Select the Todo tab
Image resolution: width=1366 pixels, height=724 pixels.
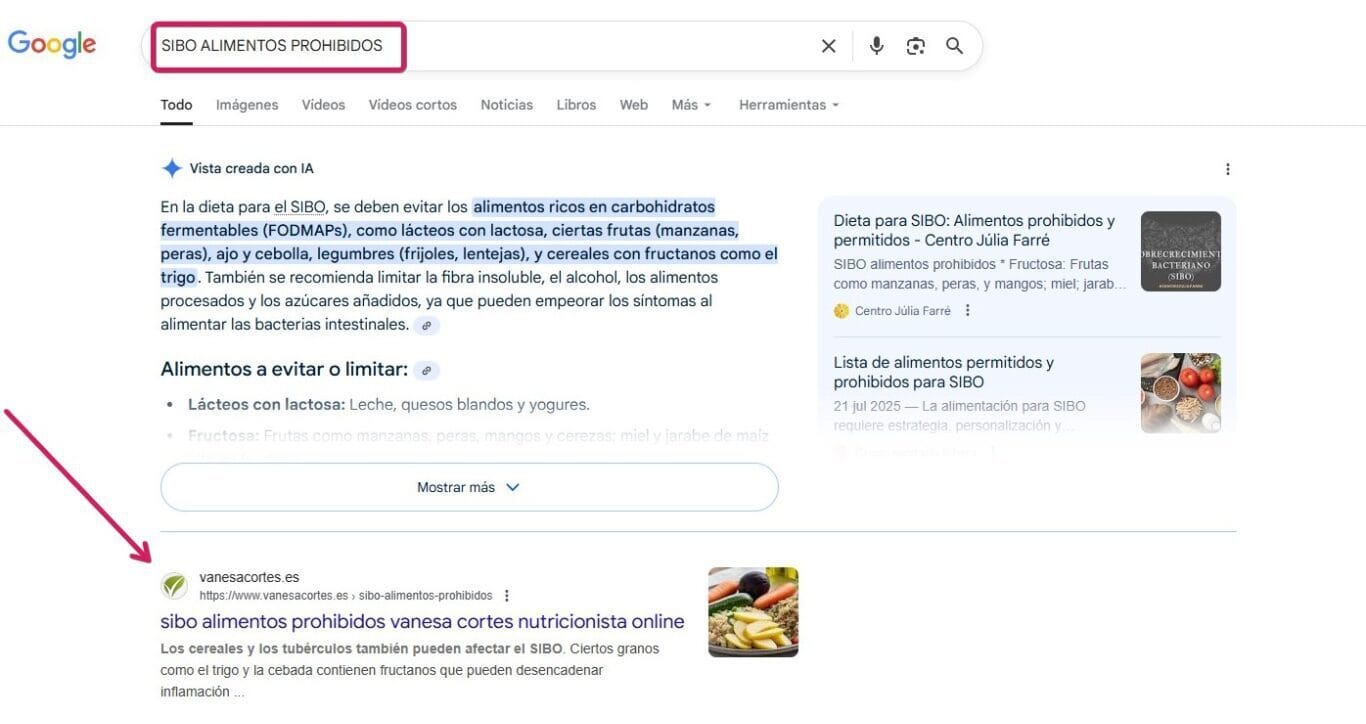(176, 105)
